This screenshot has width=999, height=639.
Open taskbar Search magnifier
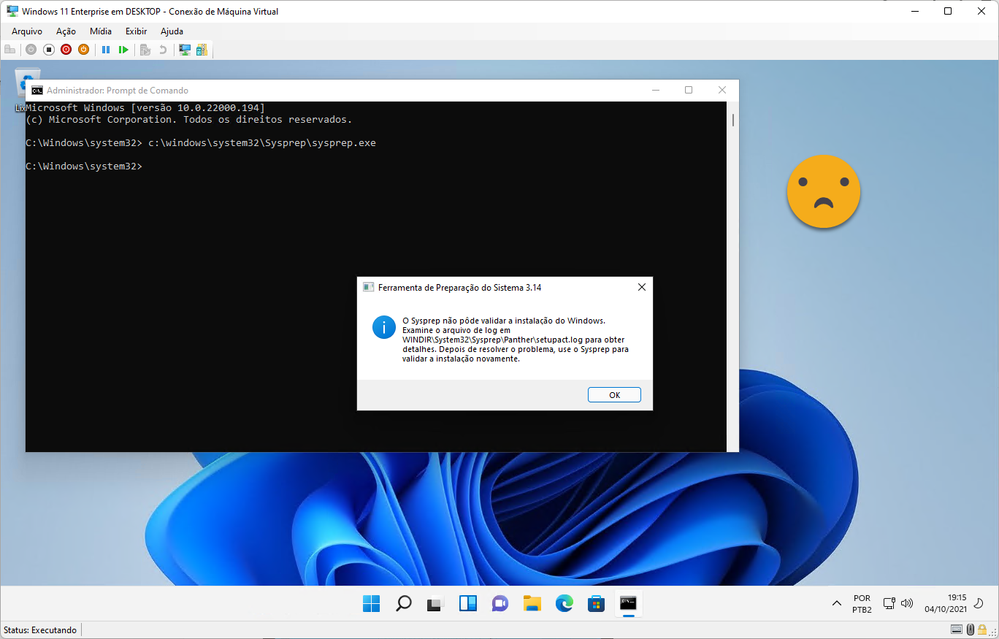click(x=403, y=603)
